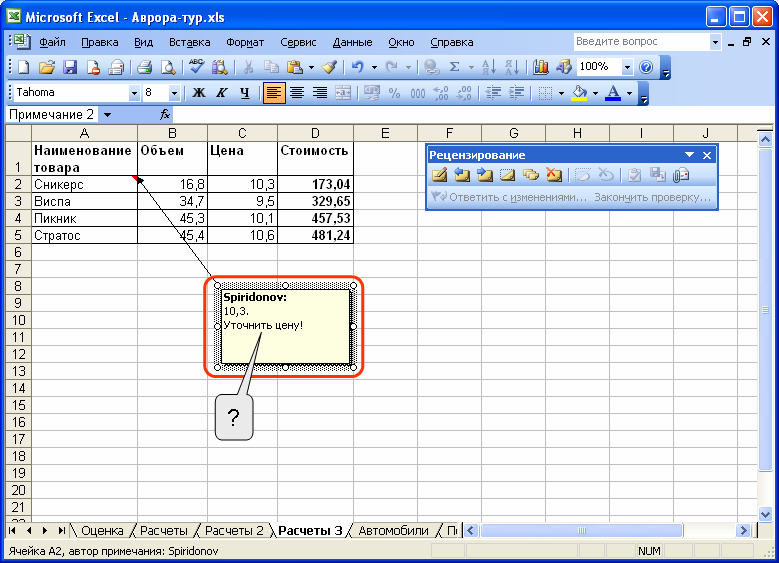Image resolution: width=779 pixels, height=563 pixels.
Task: Open Excel Help question mark icon
Action: click(646, 67)
